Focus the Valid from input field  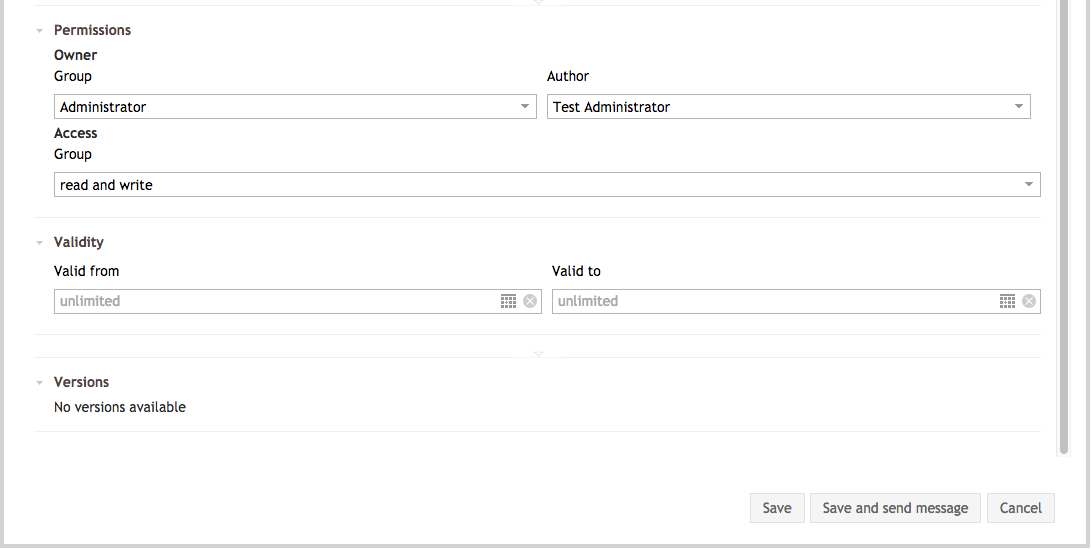pyautogui.click(x=276, y=301)
